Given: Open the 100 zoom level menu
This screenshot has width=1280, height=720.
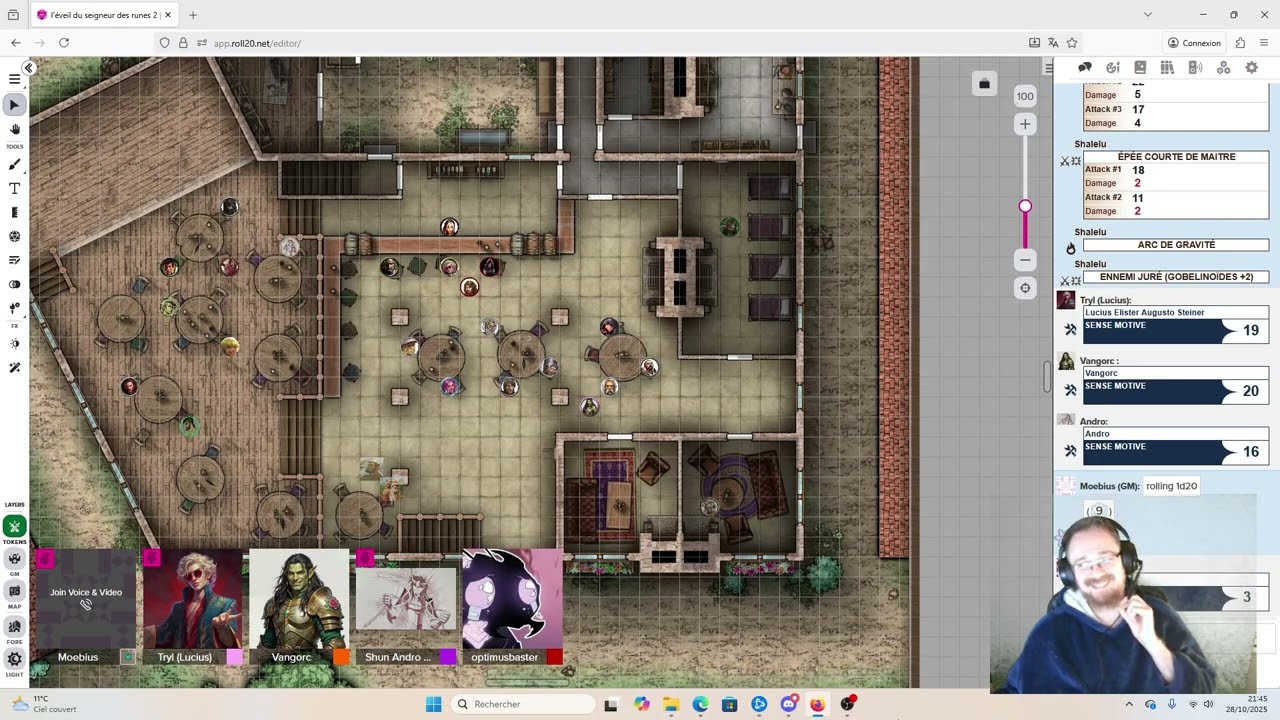Looking at the screenshot, I should click(1025, 96).
